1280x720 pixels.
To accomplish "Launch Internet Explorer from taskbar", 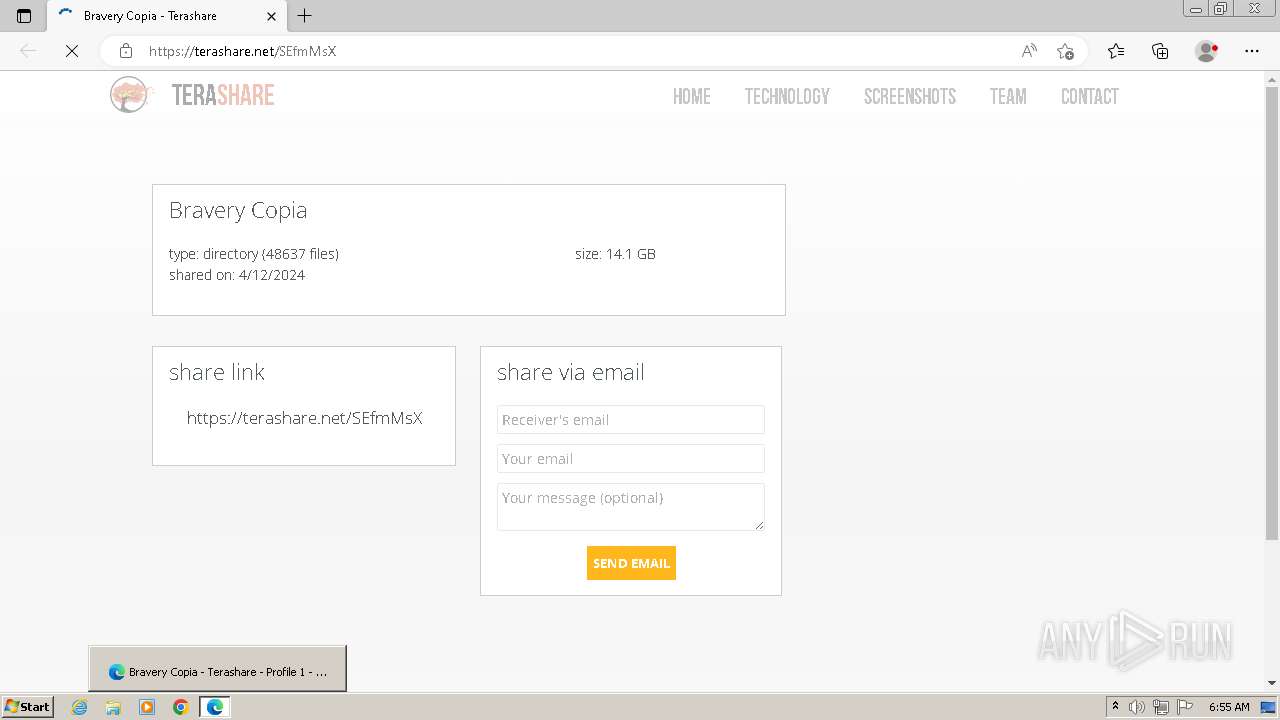I will click(x=80, y=707).
